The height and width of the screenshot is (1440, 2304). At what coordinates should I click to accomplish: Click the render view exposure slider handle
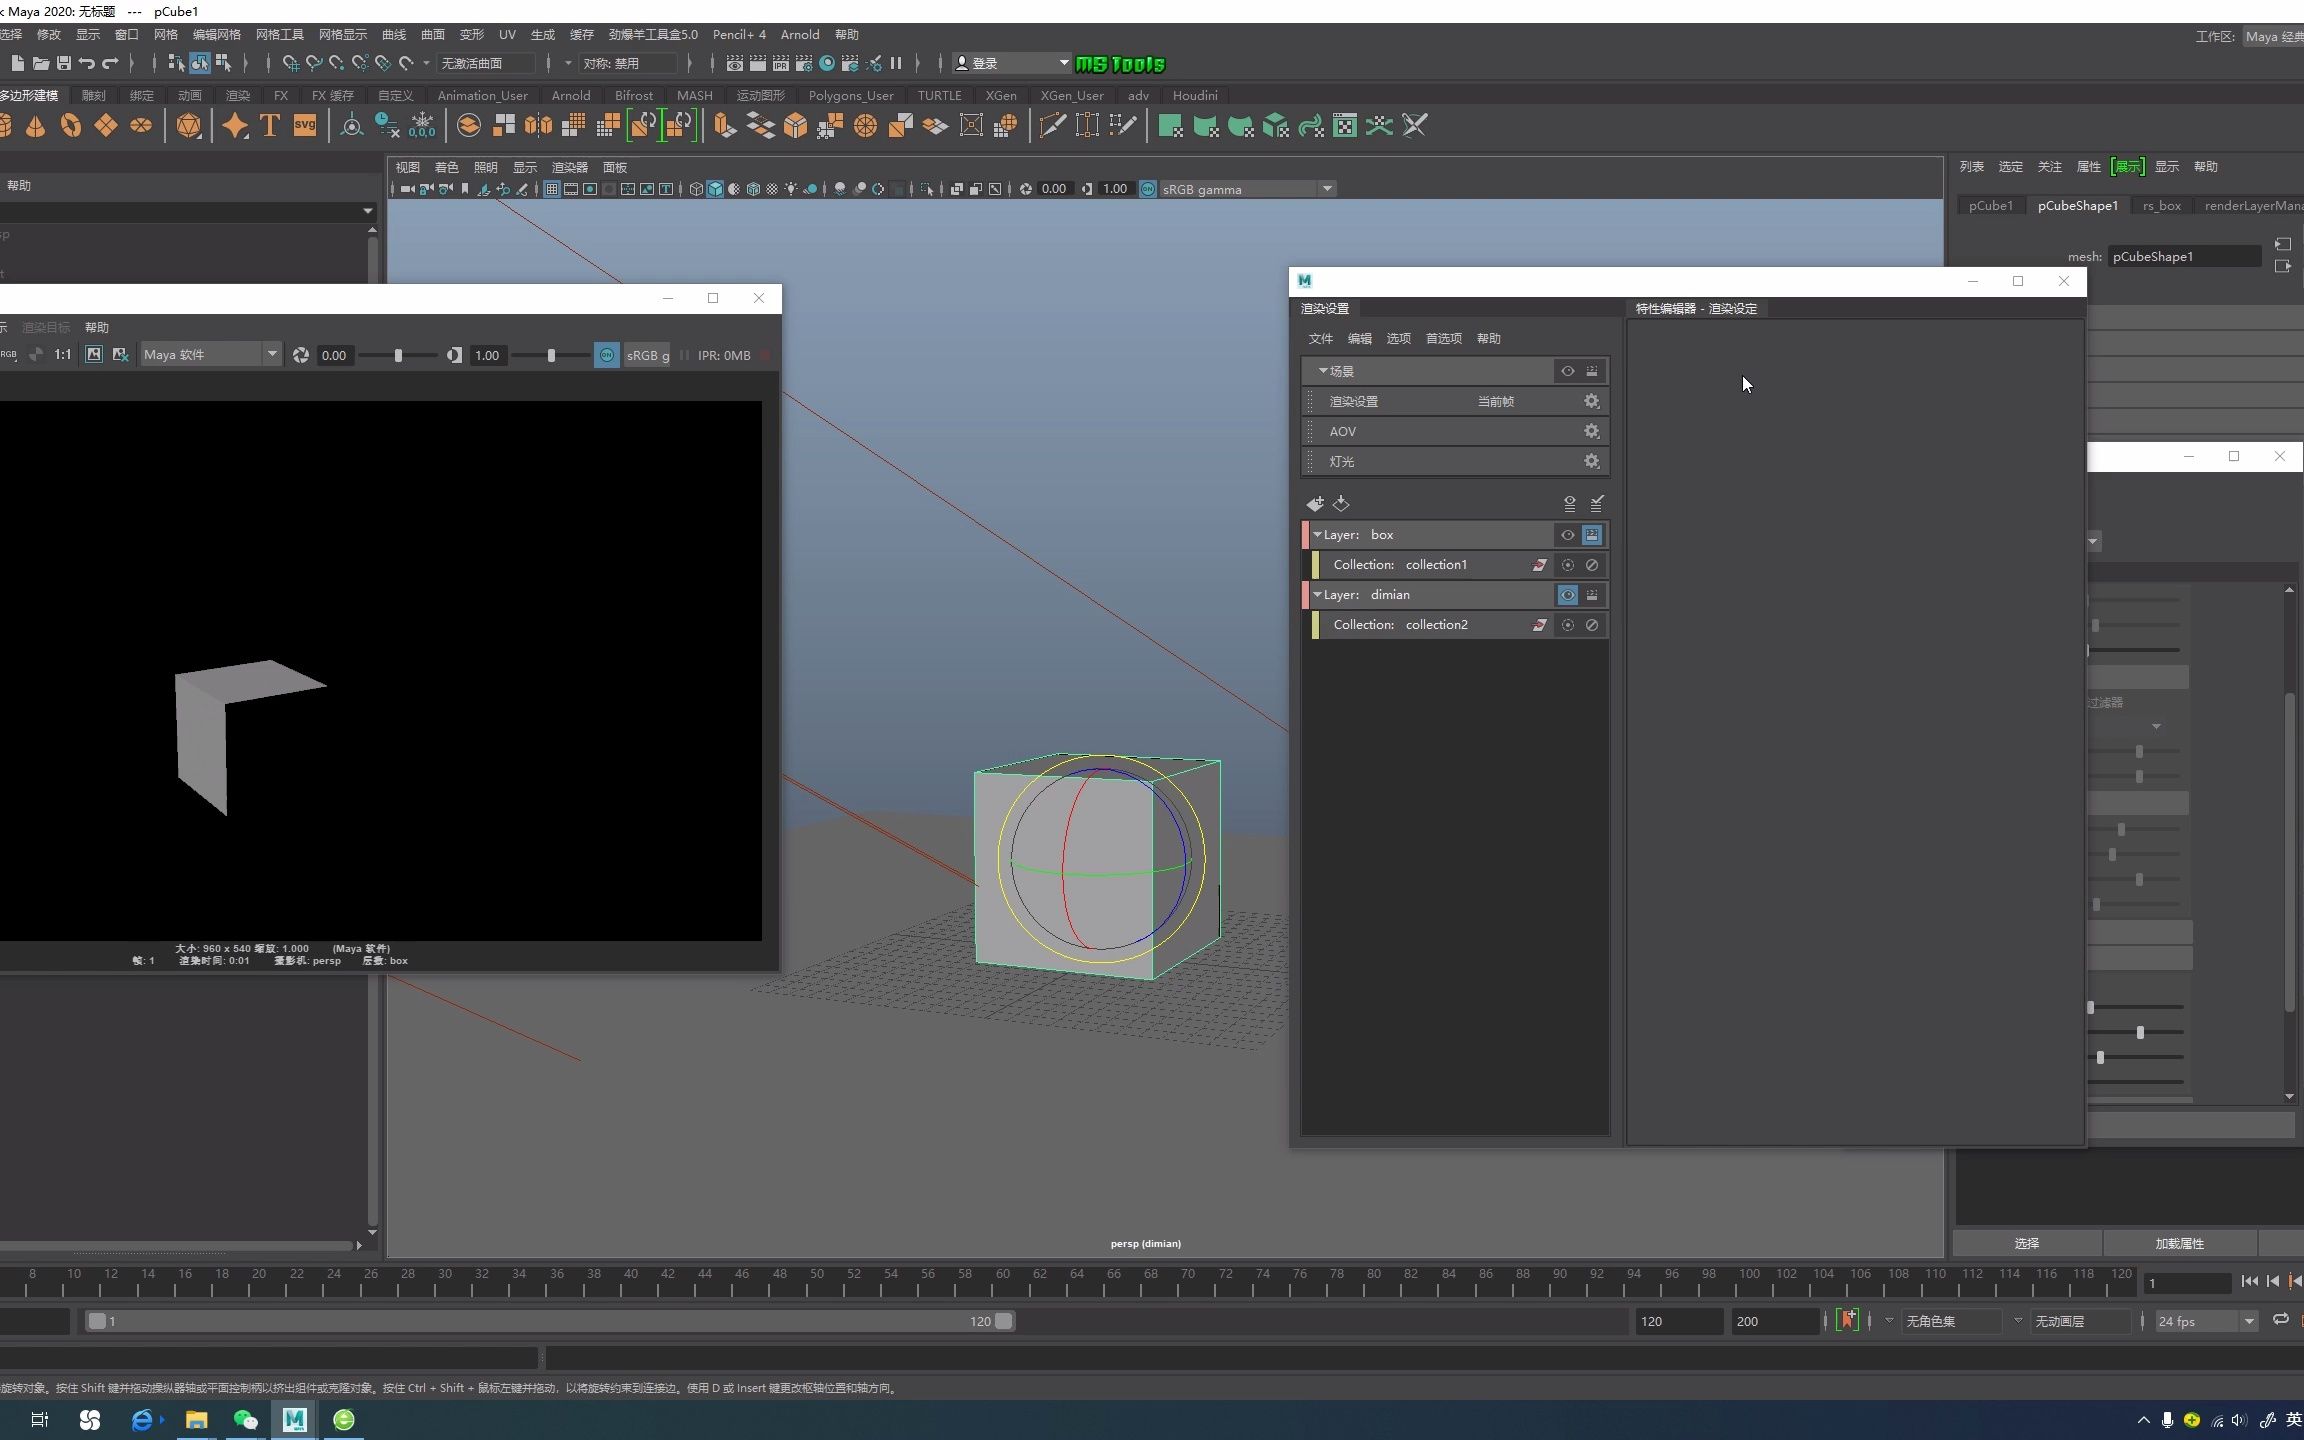(398, 356)
